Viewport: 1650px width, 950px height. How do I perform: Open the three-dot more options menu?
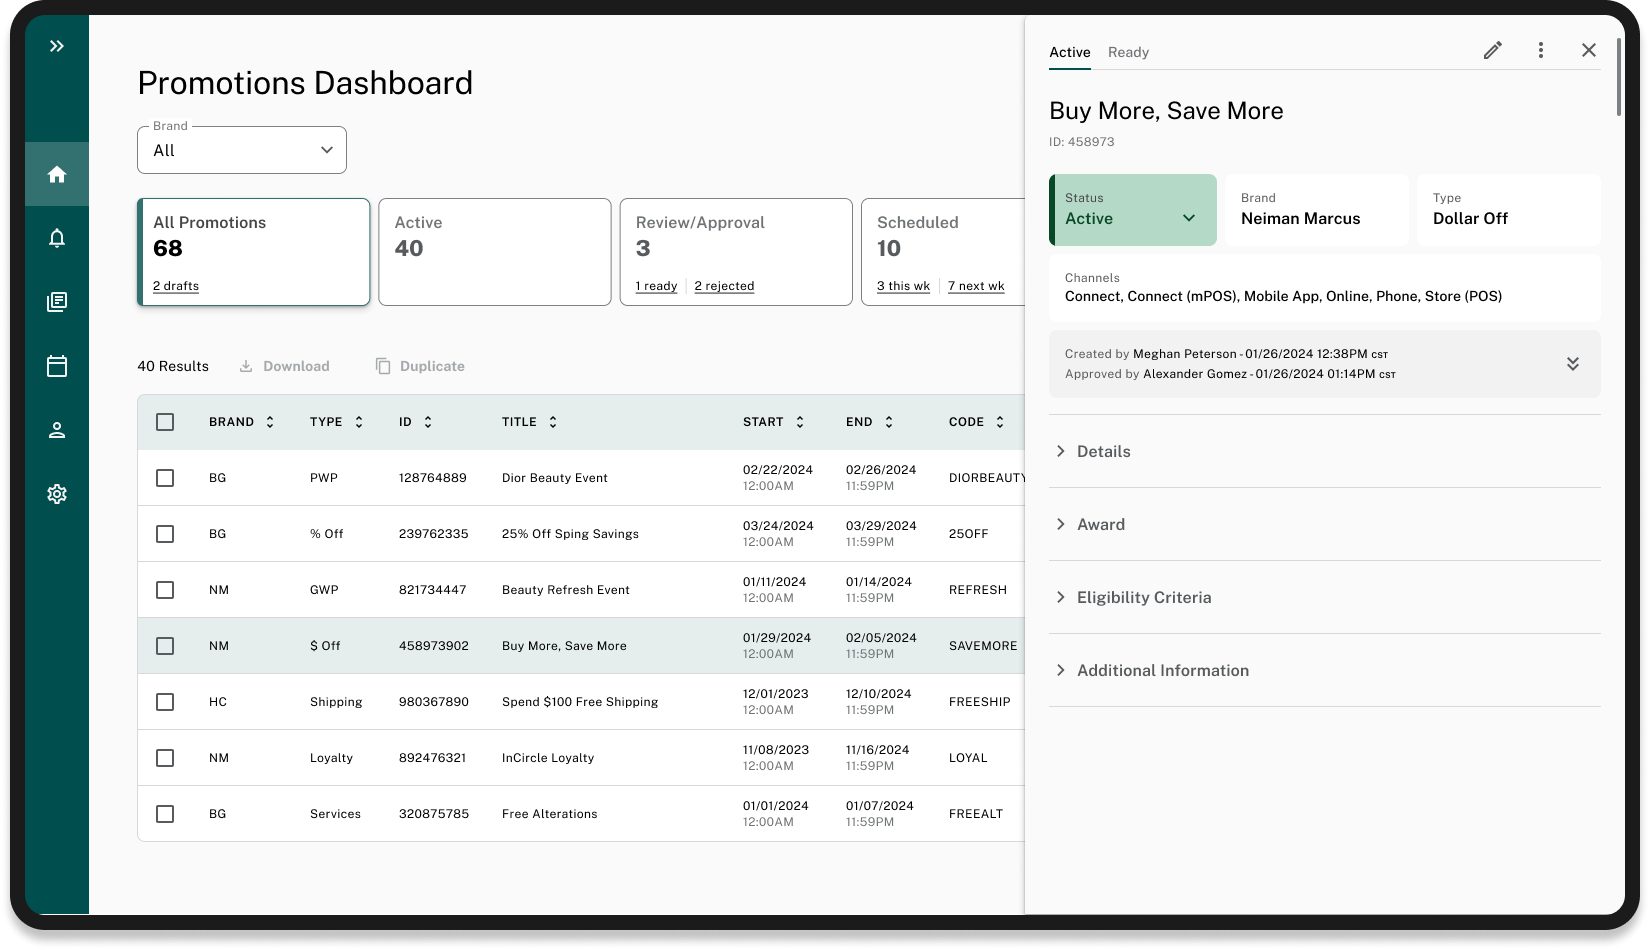(x=1540, y=51)
